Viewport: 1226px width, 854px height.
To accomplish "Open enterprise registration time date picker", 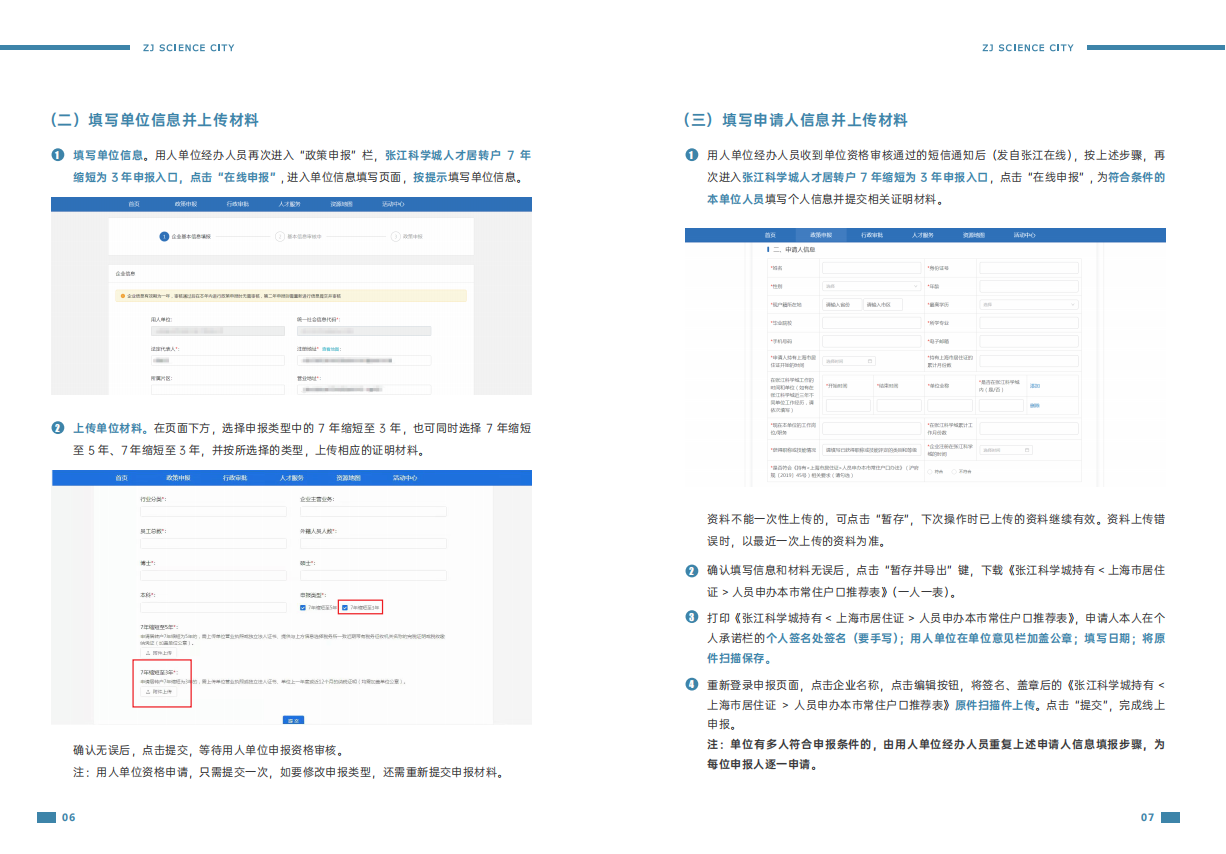I will [1006, 450].
